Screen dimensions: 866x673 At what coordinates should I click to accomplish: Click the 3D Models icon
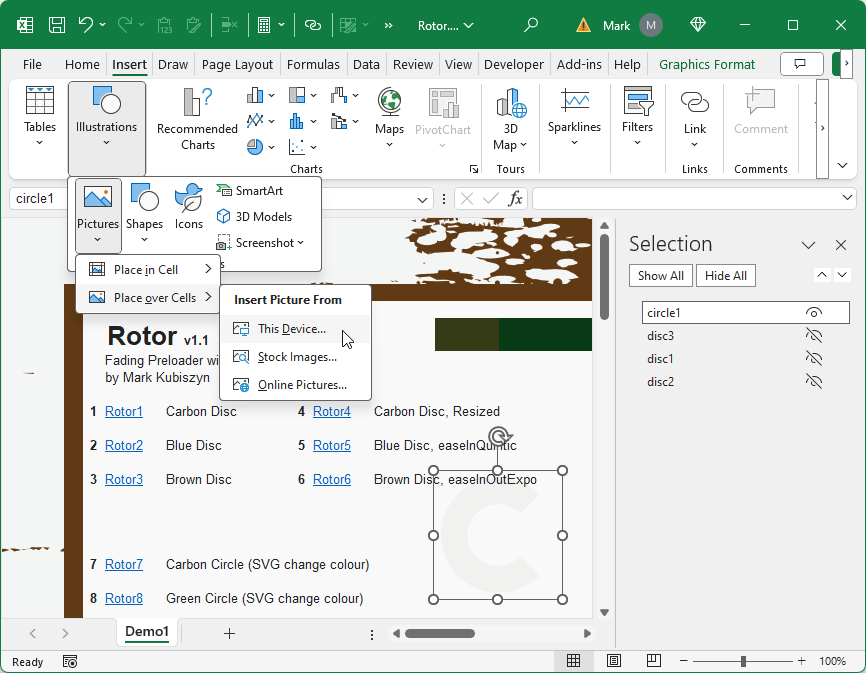pyautogui.click(x=254, y=216)
